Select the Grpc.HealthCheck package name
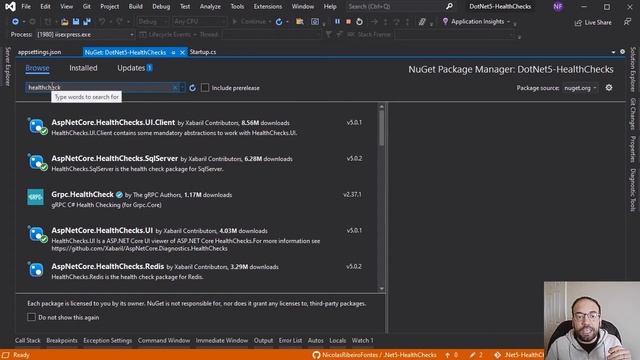Viewport: 640px width, 360px height. [82, 195]
